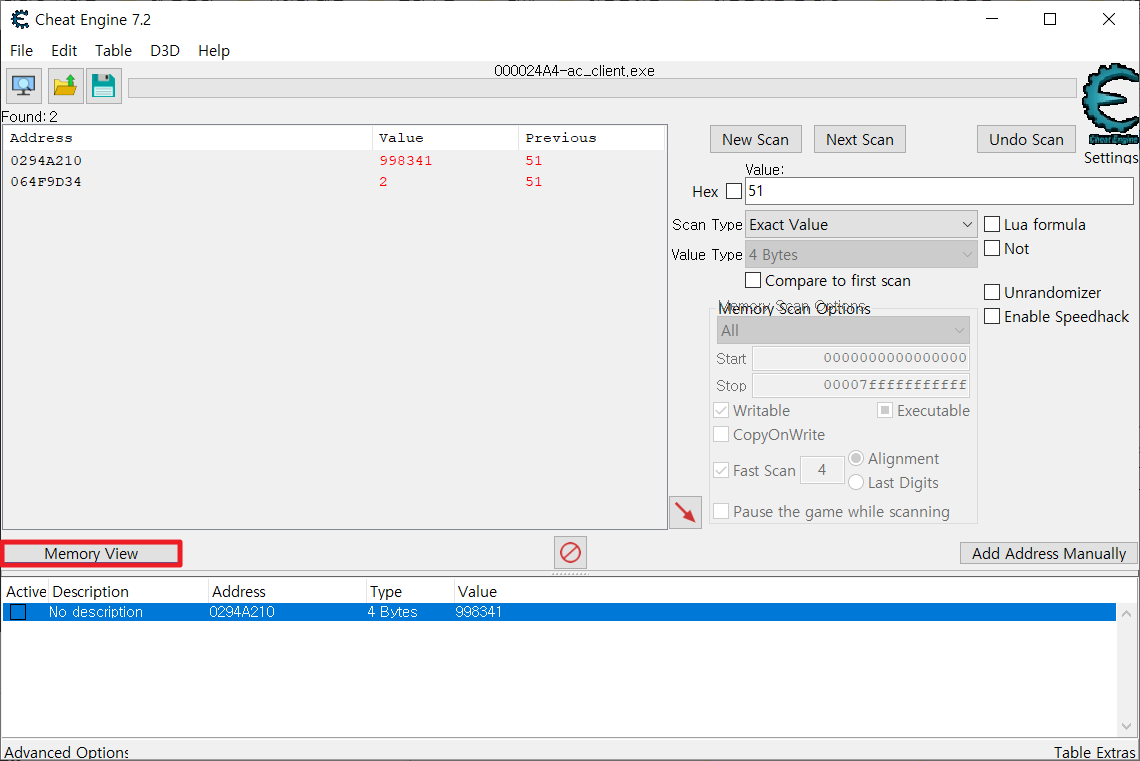
Task: Enable Pause the game while scanning
Action: 721,511
